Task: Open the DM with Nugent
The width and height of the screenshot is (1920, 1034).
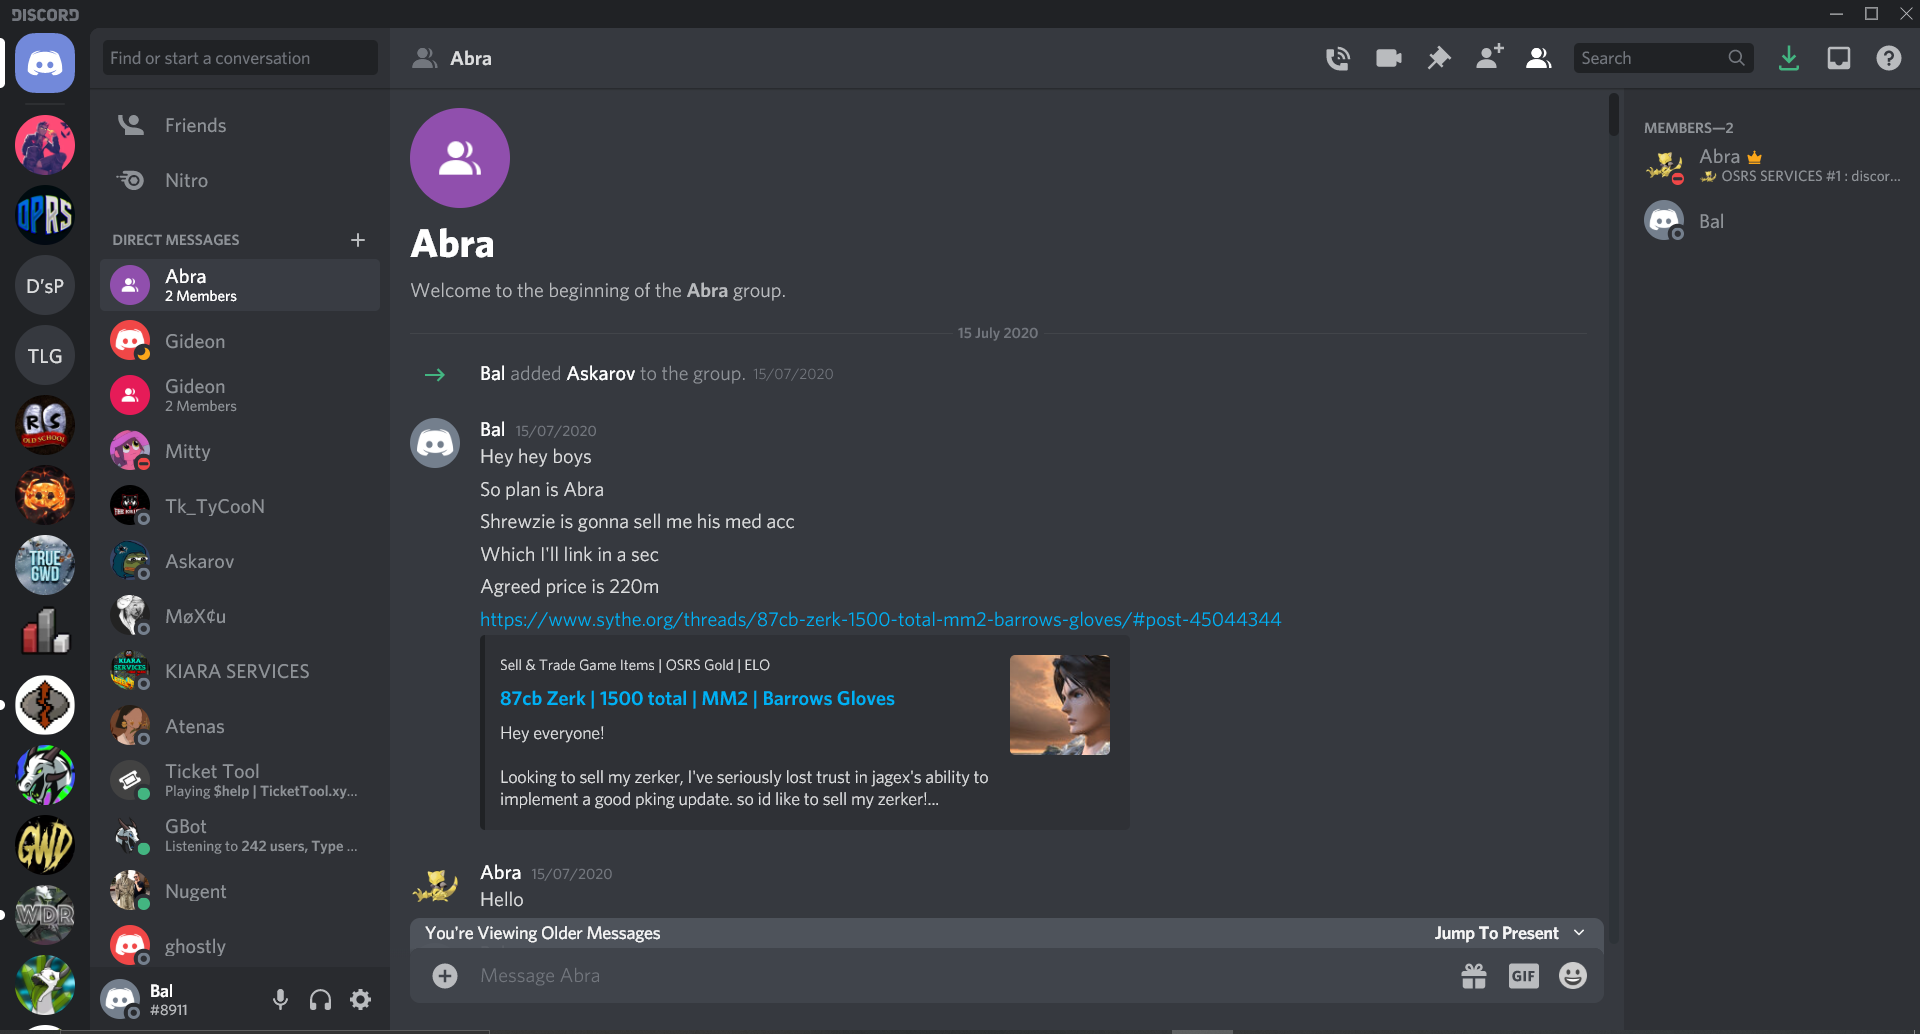Action: pyautogui.click(x=240, y=891)
